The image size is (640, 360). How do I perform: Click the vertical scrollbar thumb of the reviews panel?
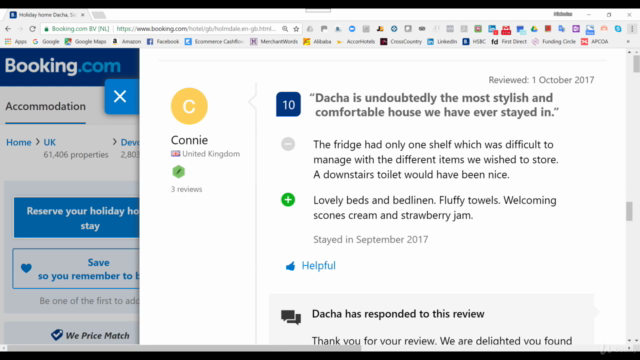pos(629,211)
